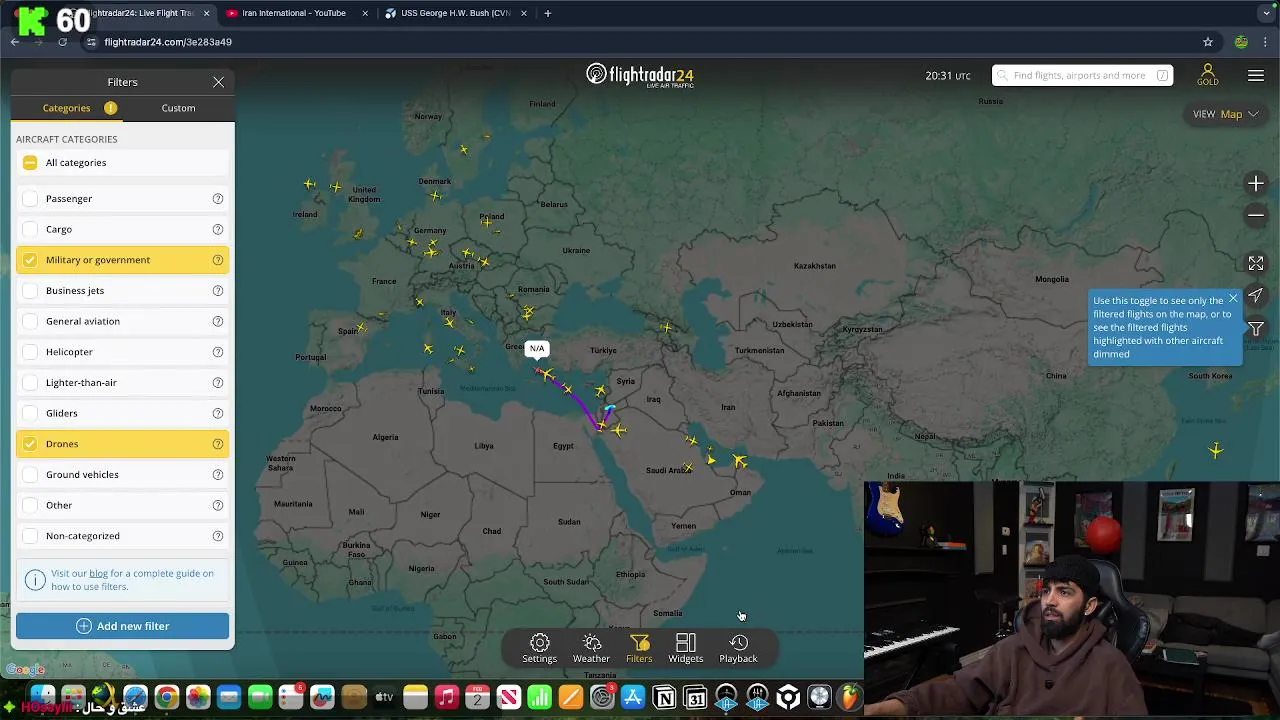The height and width of the screenshot is (720, 1280).
Task: Show help for Cargo category
Action: point(217,229)
